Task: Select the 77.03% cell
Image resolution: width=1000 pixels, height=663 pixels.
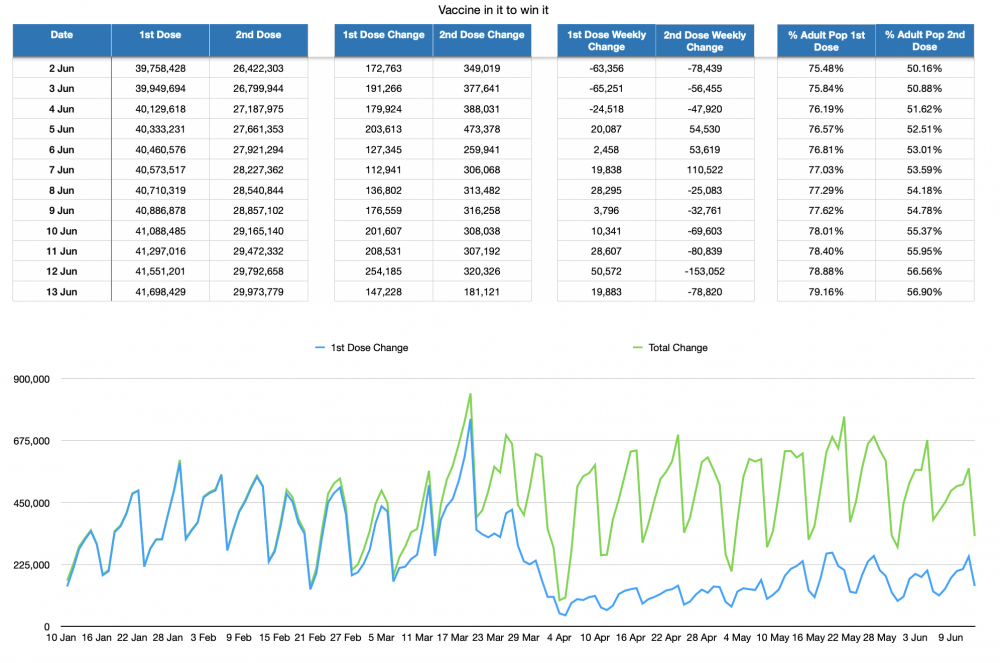Action: [826, 170]
